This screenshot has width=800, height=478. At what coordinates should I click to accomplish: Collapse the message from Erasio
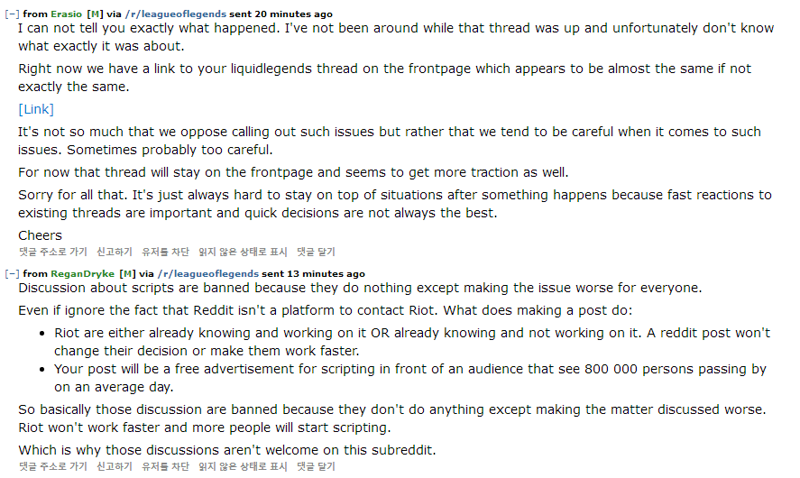tap(12, 14)
